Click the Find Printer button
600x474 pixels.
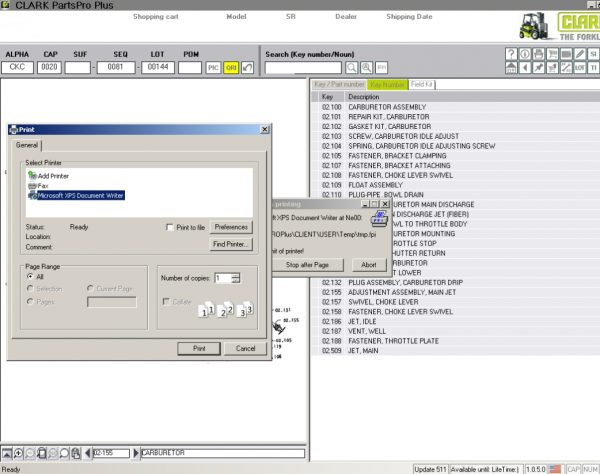[231, 244]
